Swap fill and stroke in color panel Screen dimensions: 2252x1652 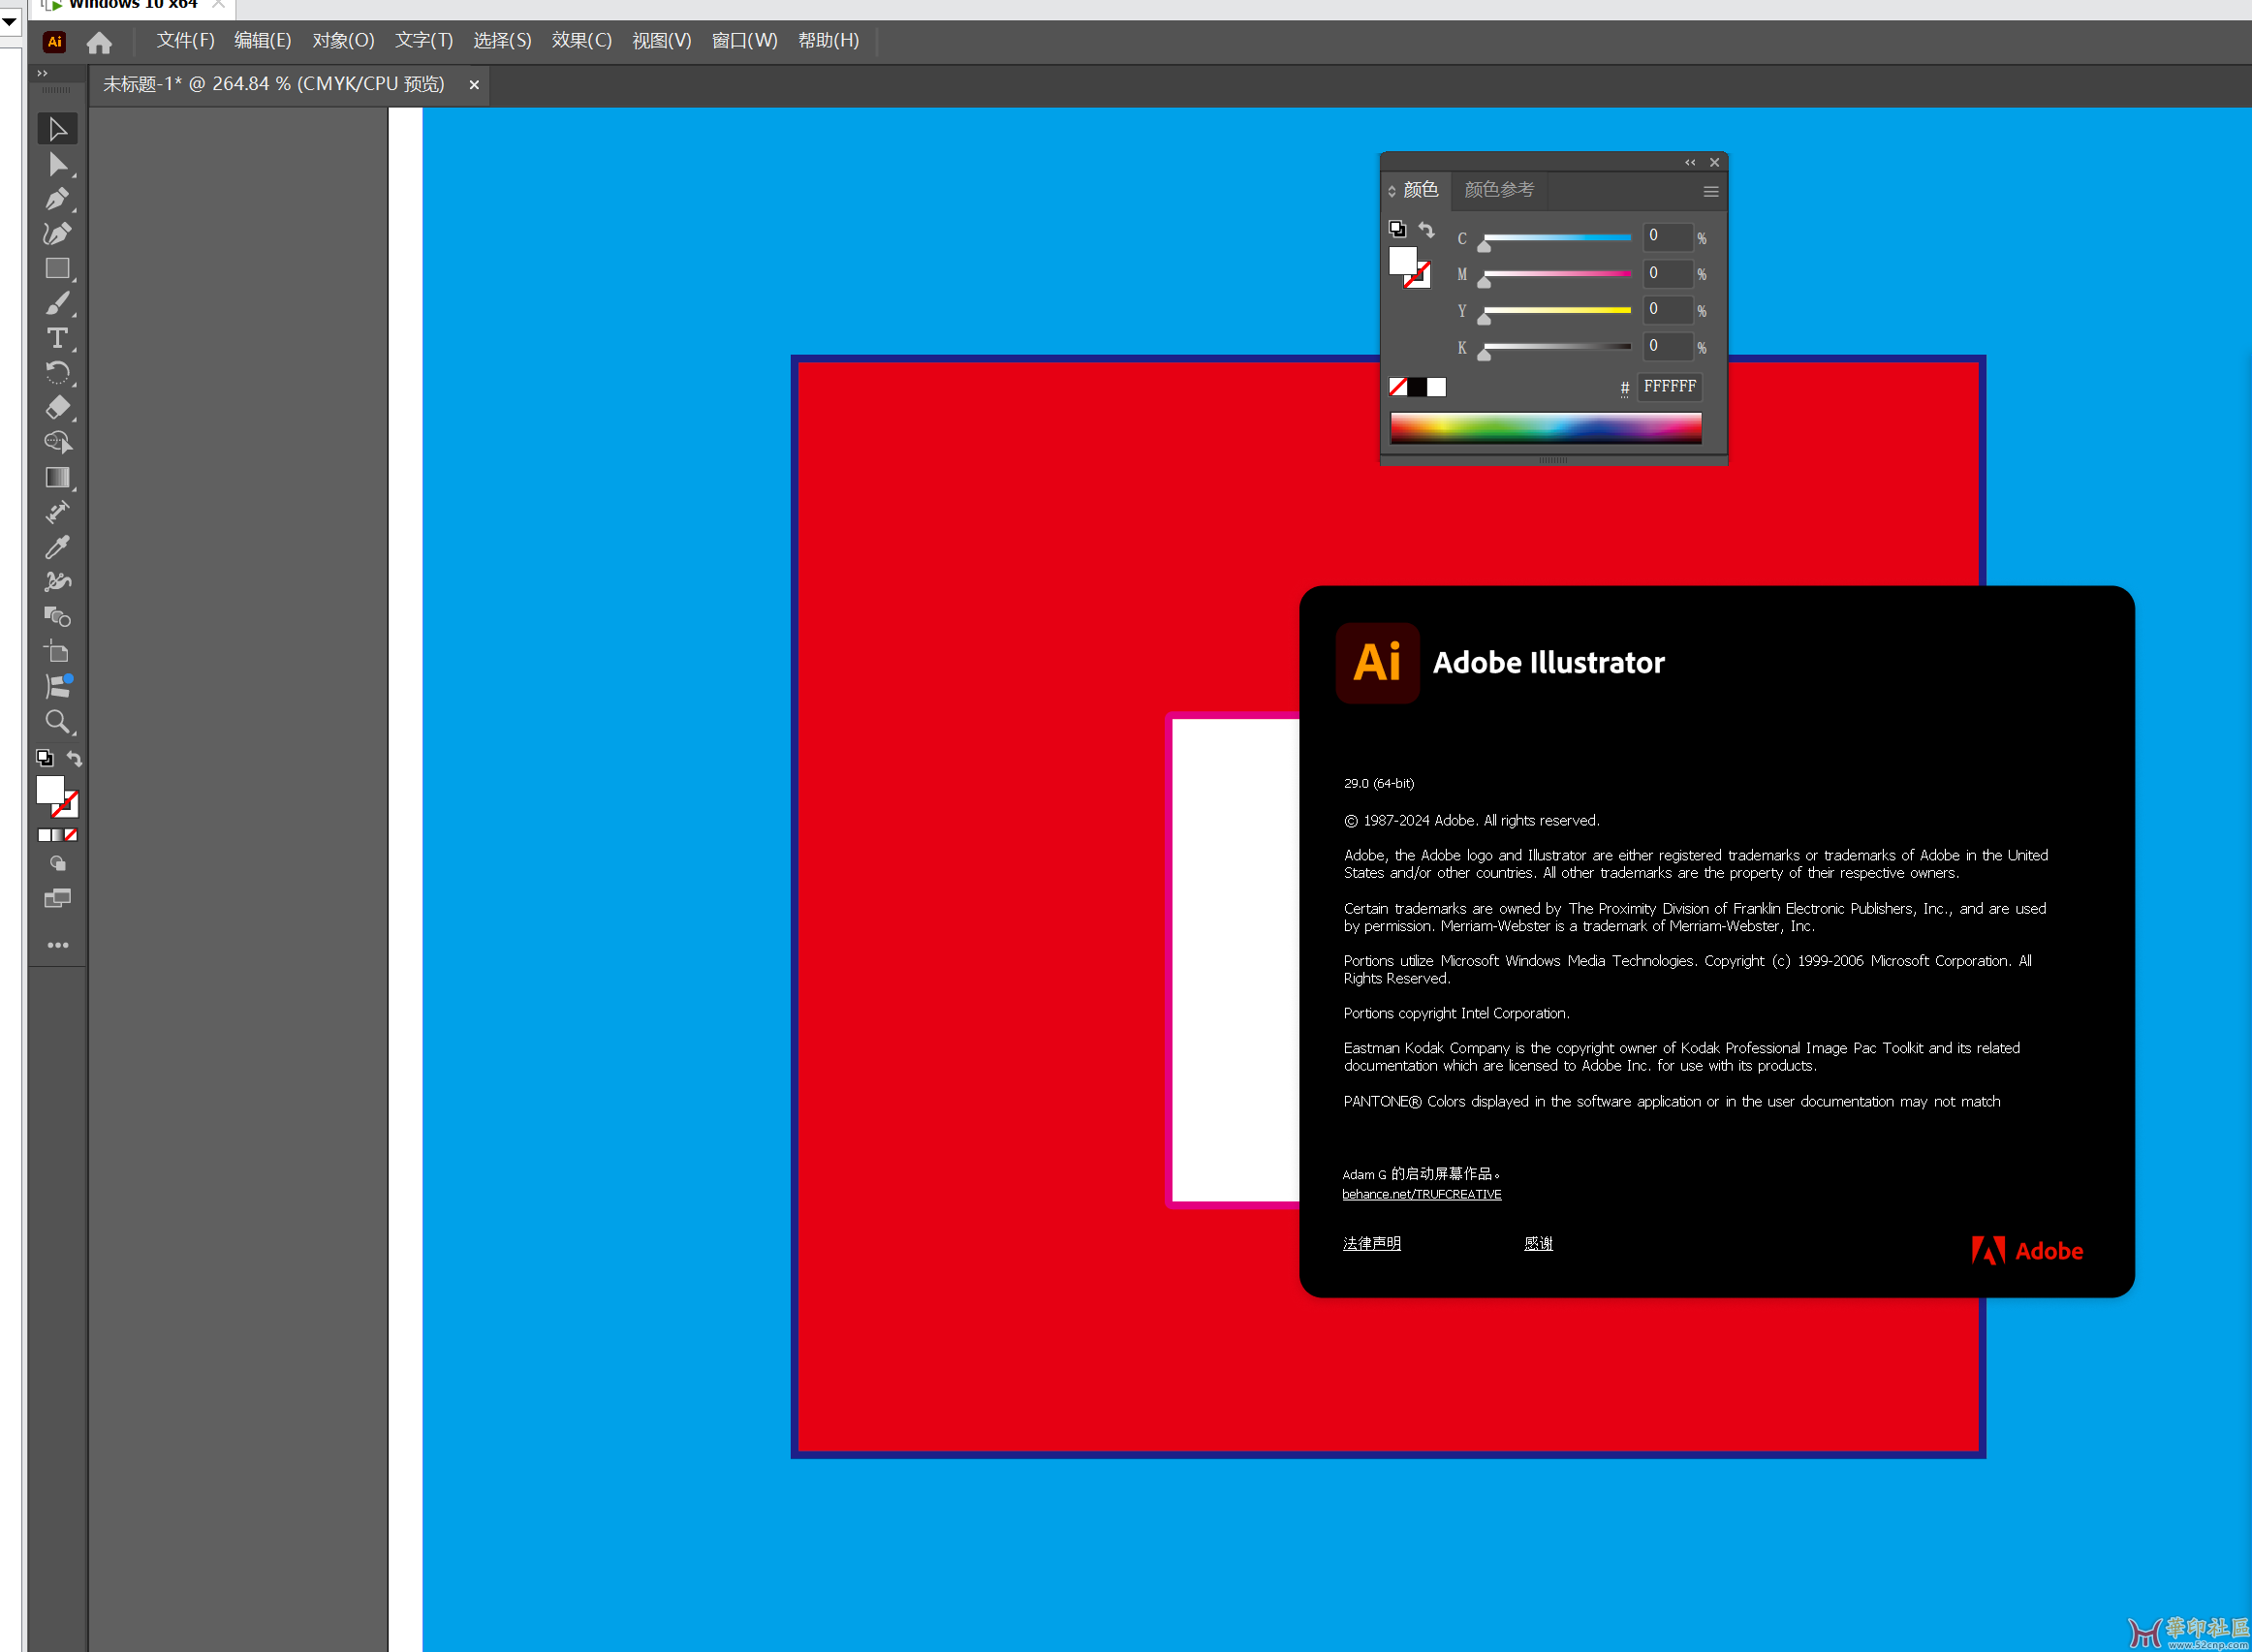[x=1426, y=230]
